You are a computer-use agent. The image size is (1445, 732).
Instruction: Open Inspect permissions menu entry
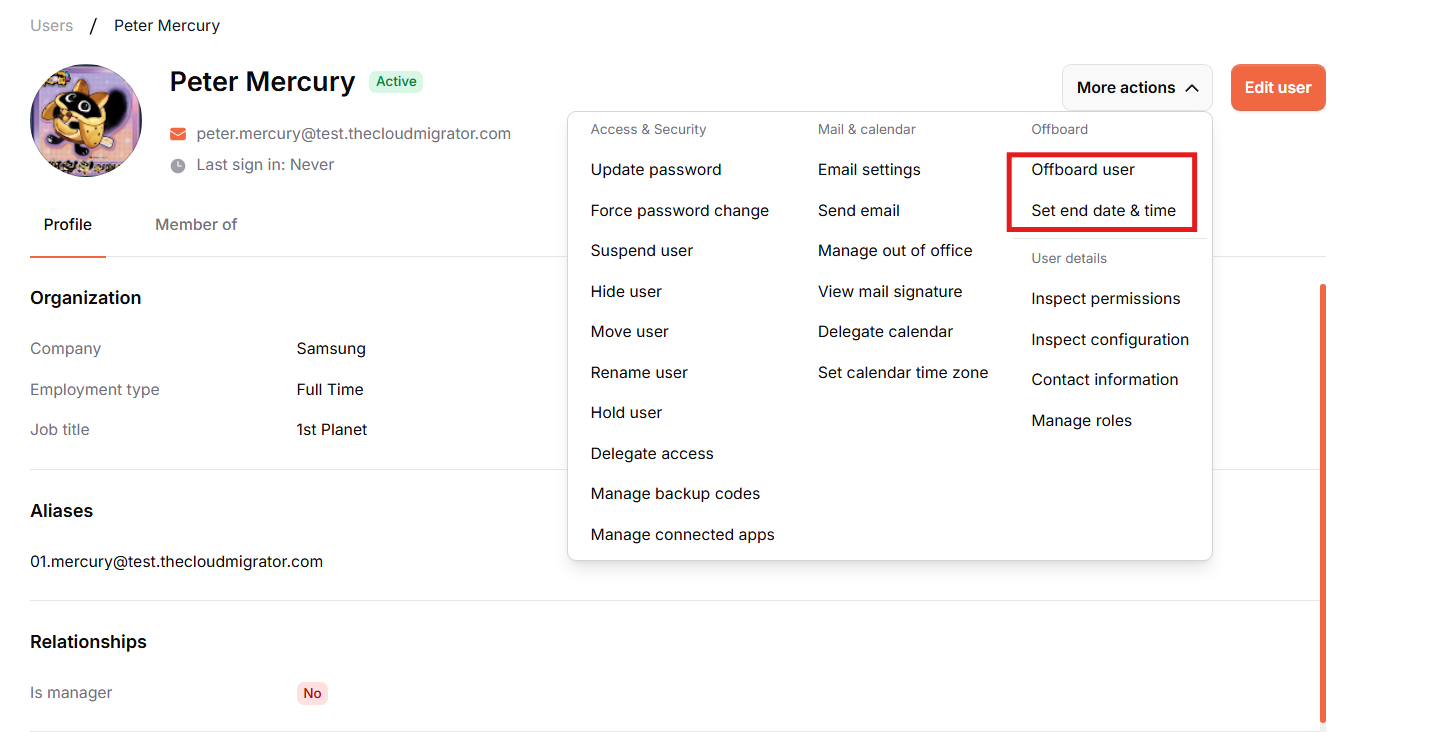tap(1106, 299)
